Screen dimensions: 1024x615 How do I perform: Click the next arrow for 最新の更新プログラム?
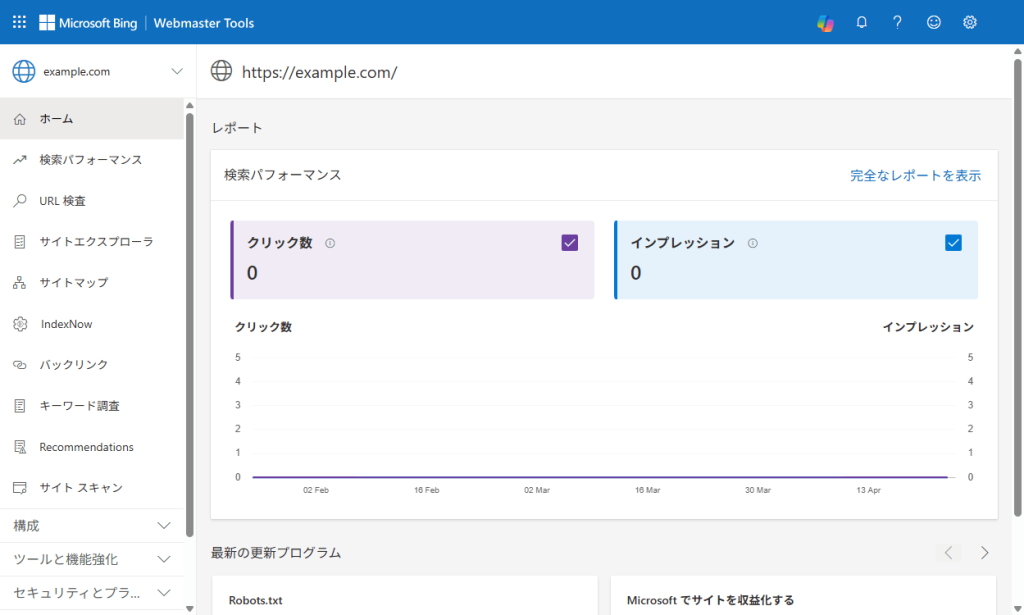(984, 552)
